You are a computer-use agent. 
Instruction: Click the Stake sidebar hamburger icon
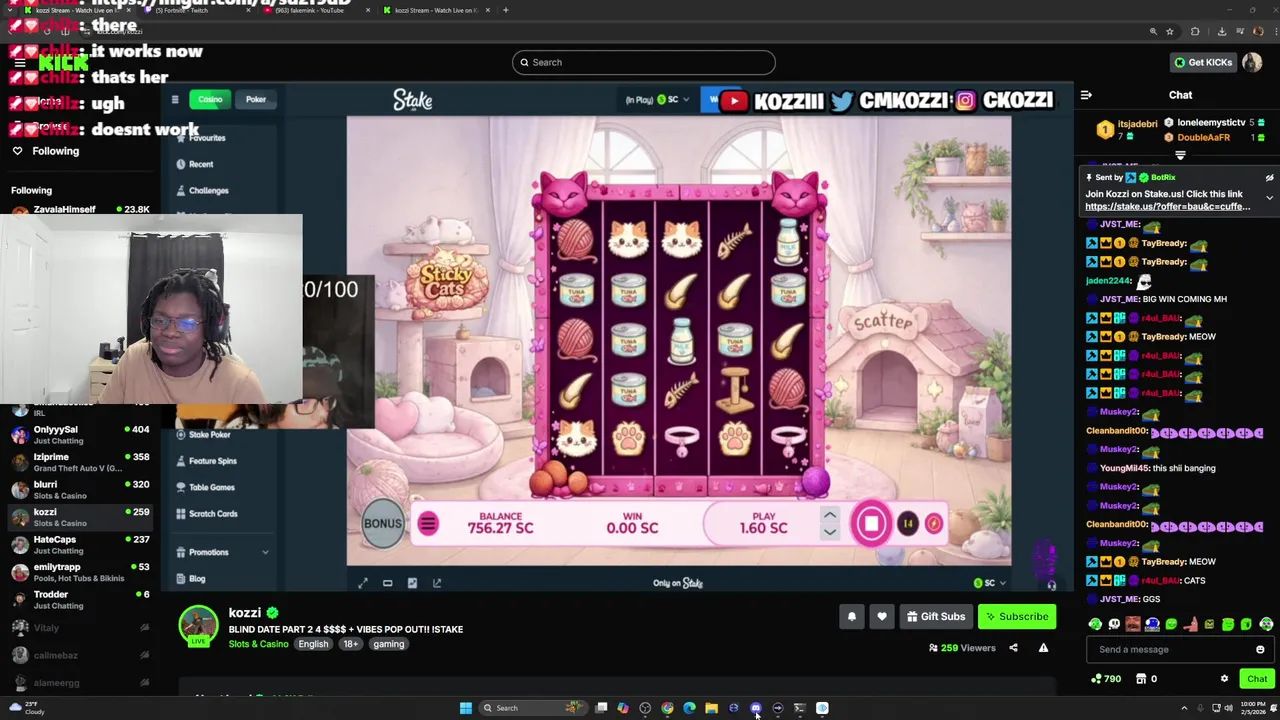(175, 99)
